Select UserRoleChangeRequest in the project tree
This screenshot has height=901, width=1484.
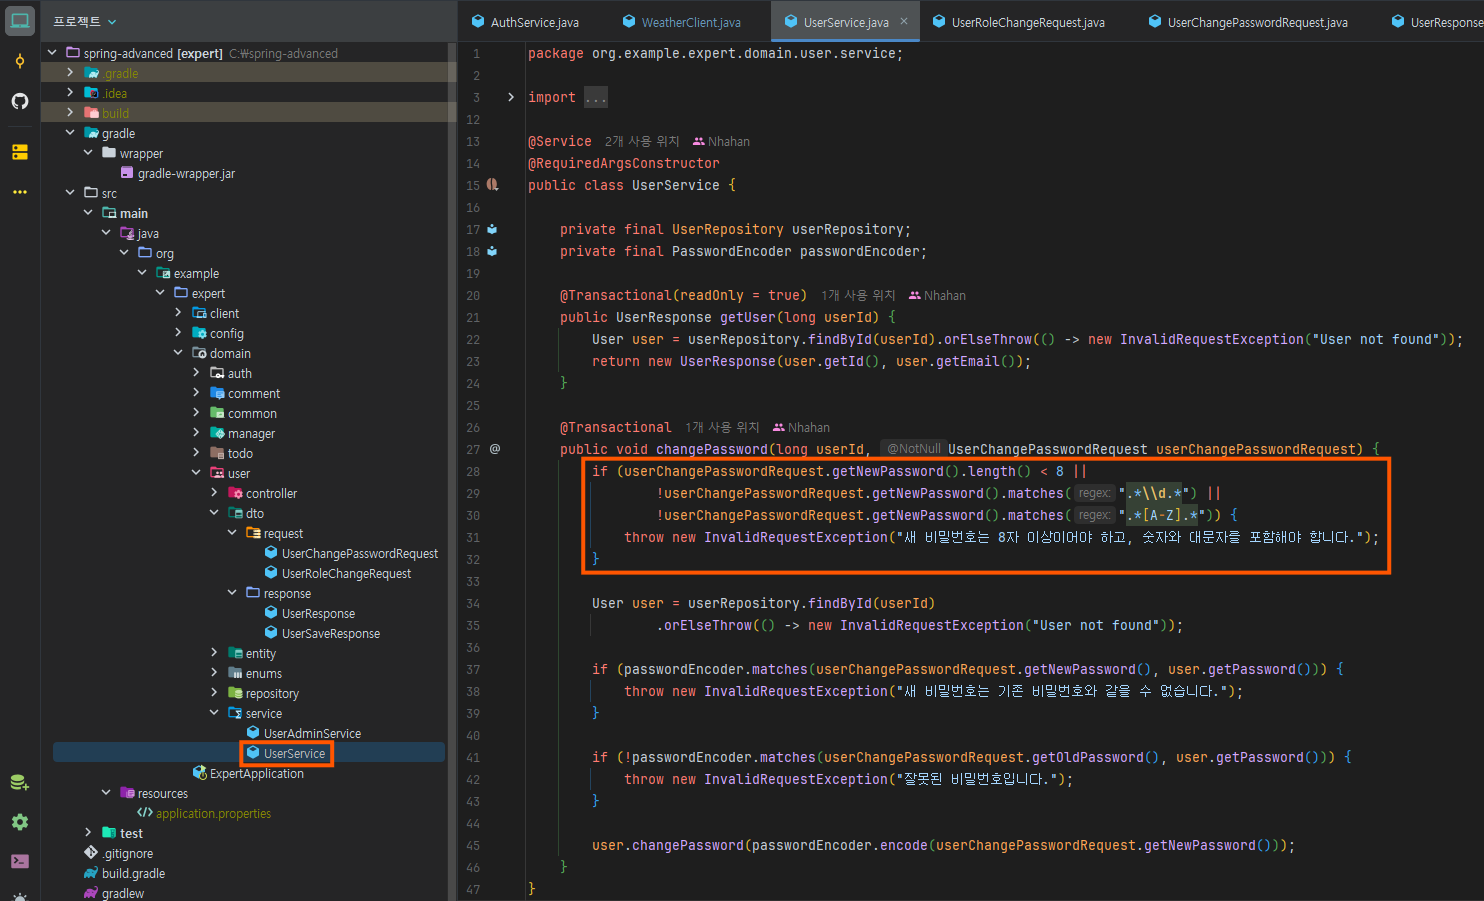click(346, 573)
